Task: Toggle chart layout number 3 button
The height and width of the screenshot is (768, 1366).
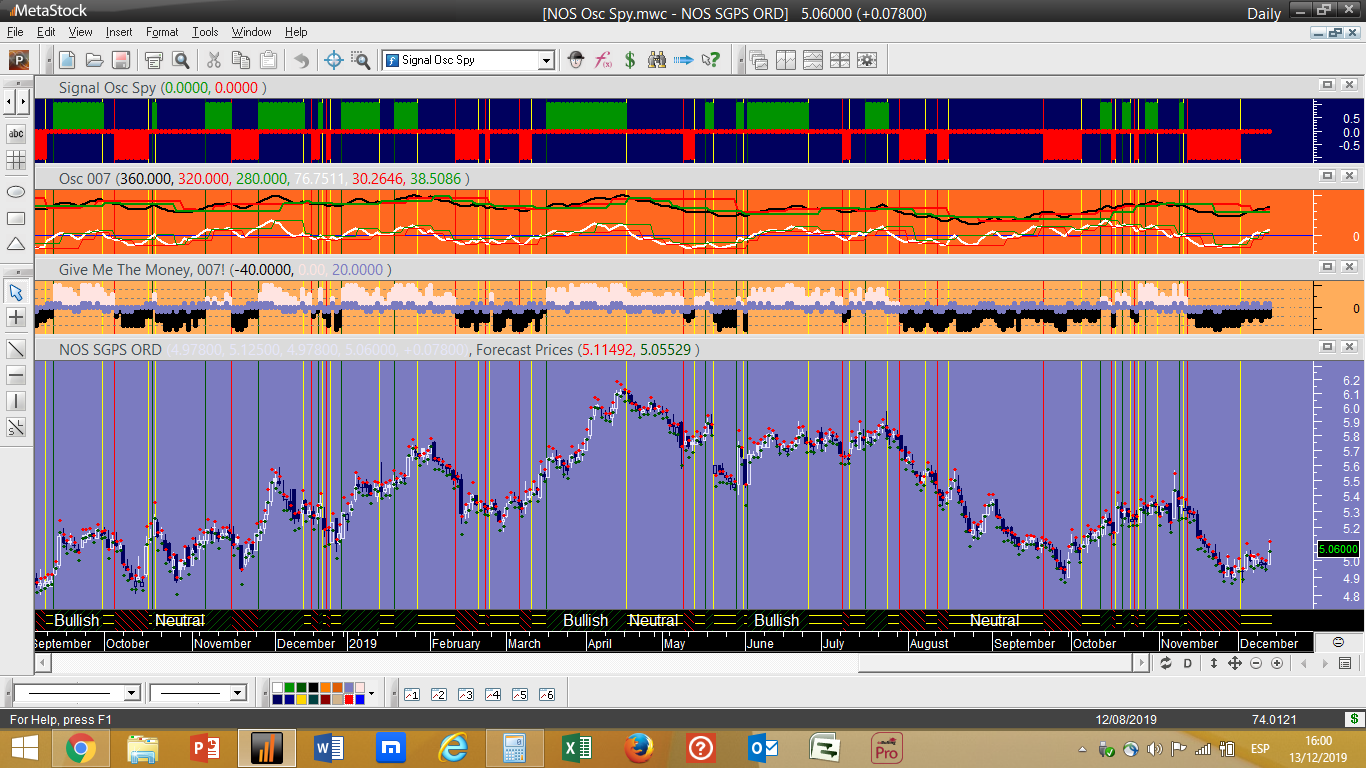Action: coord(465,694)
